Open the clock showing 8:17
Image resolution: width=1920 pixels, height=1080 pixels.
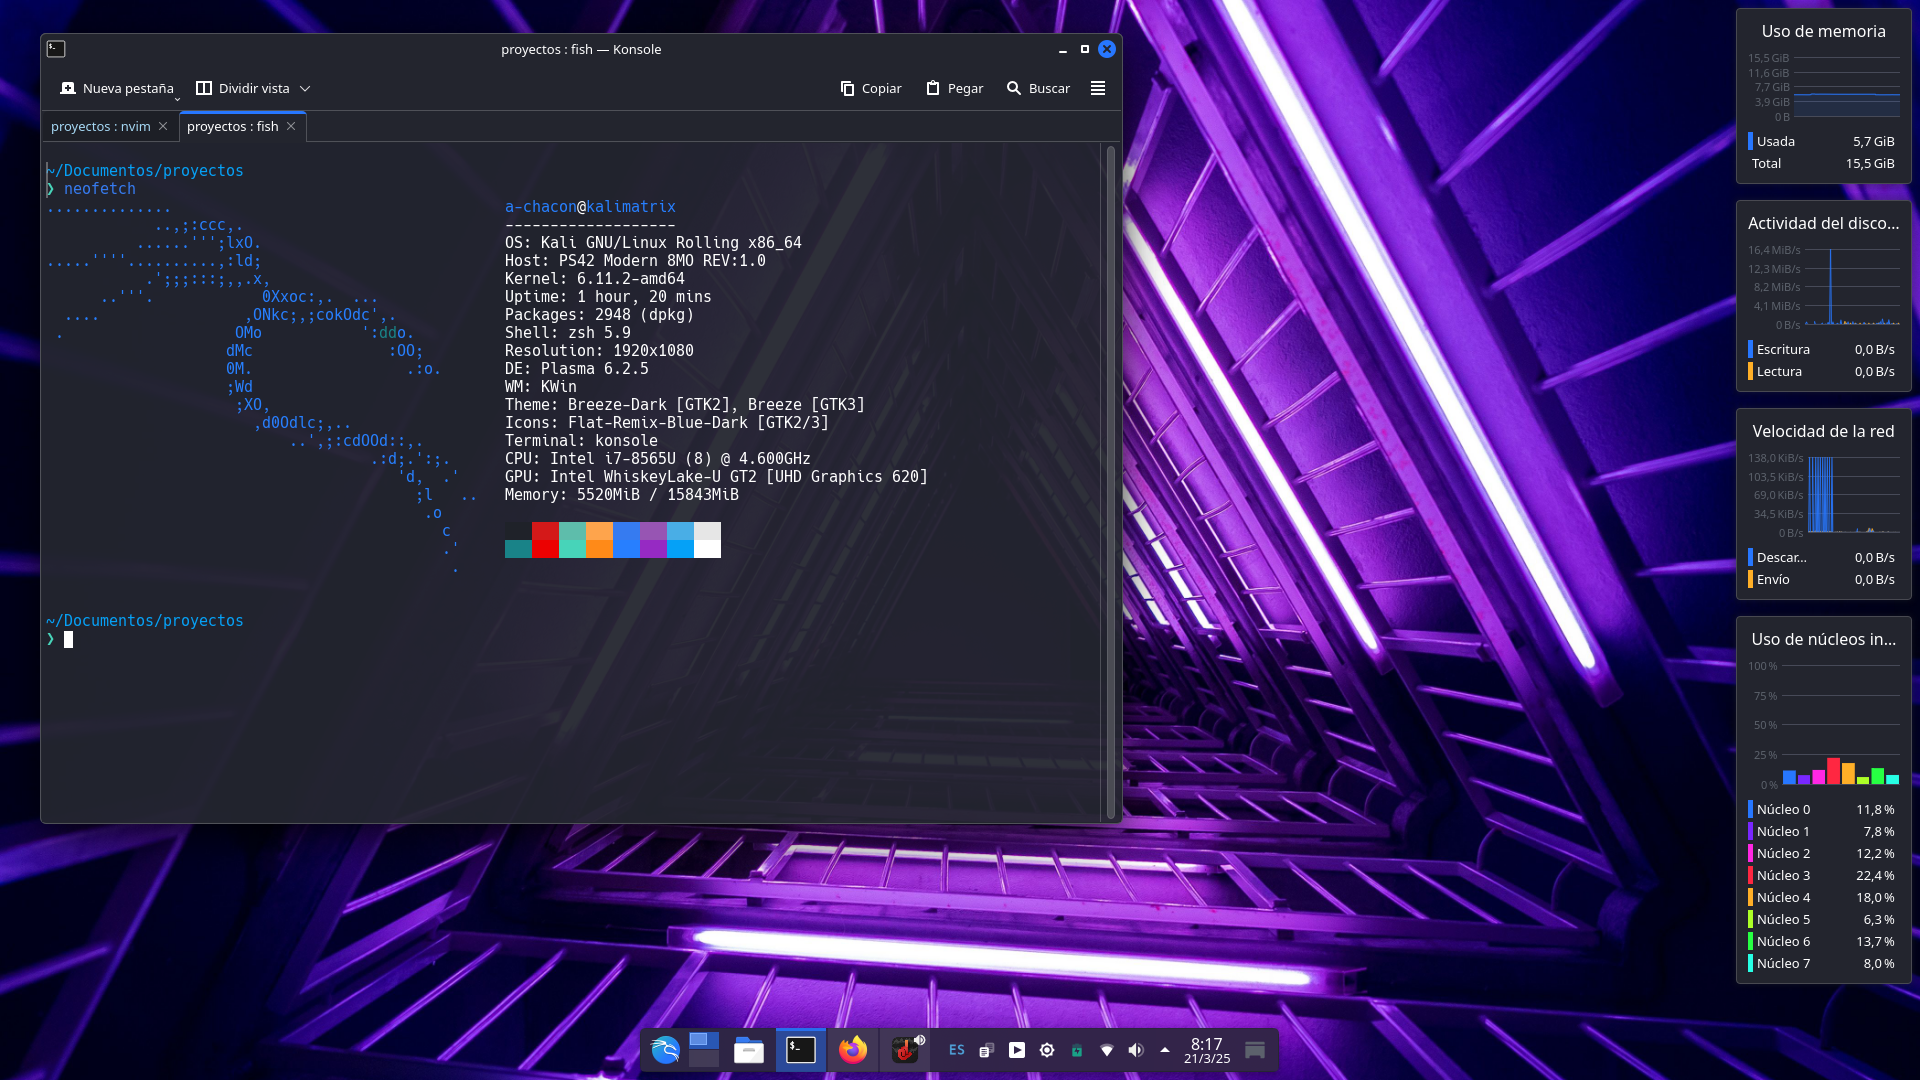(1207, 1050)
